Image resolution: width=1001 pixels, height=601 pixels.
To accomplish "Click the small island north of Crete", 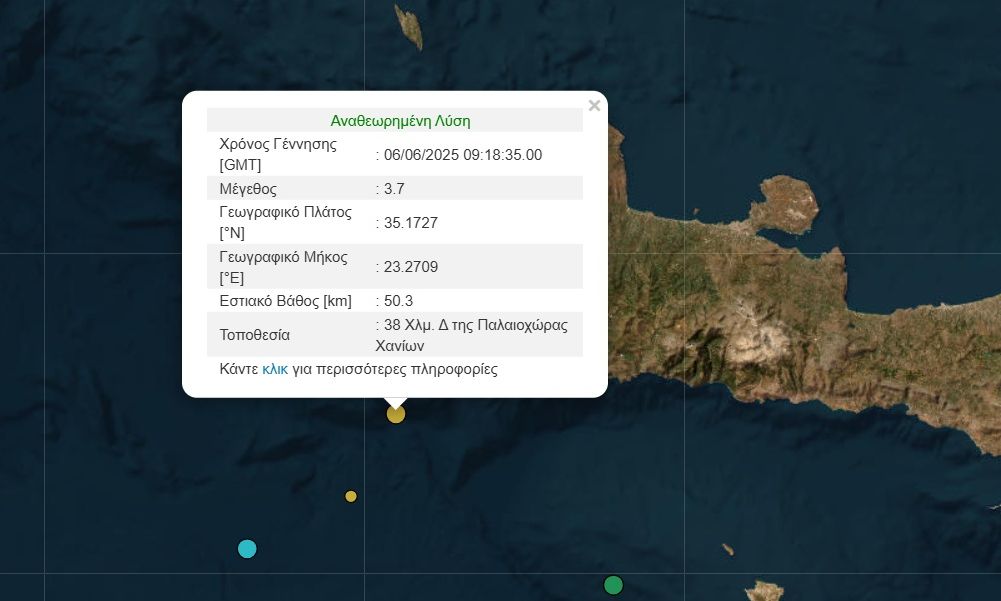I will [x=412, y=27].
